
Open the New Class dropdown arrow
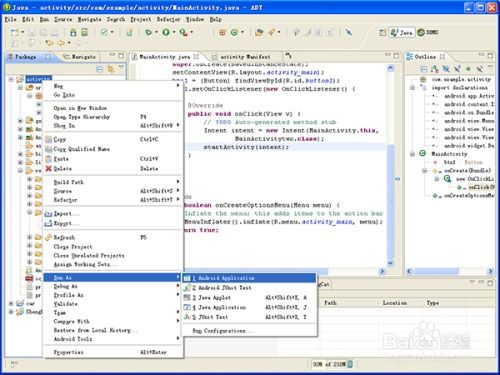point(242,32)
